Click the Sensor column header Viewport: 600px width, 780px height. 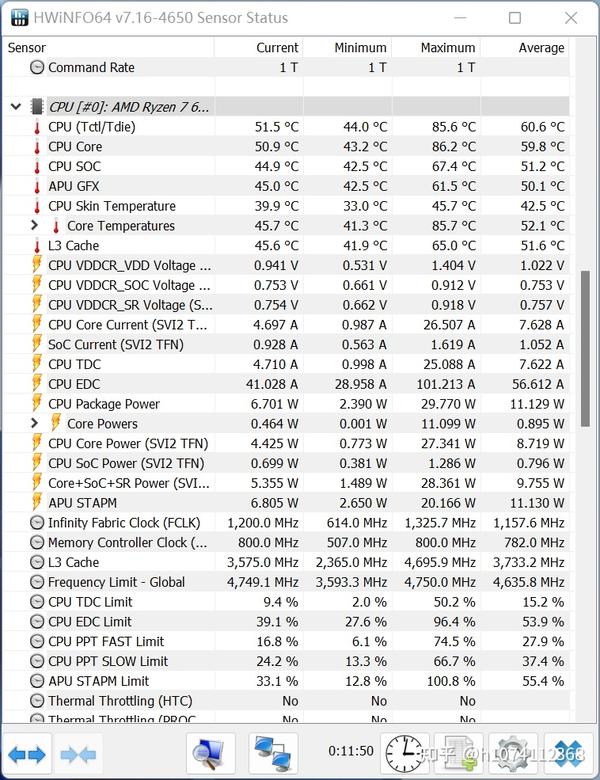point(27,47)
